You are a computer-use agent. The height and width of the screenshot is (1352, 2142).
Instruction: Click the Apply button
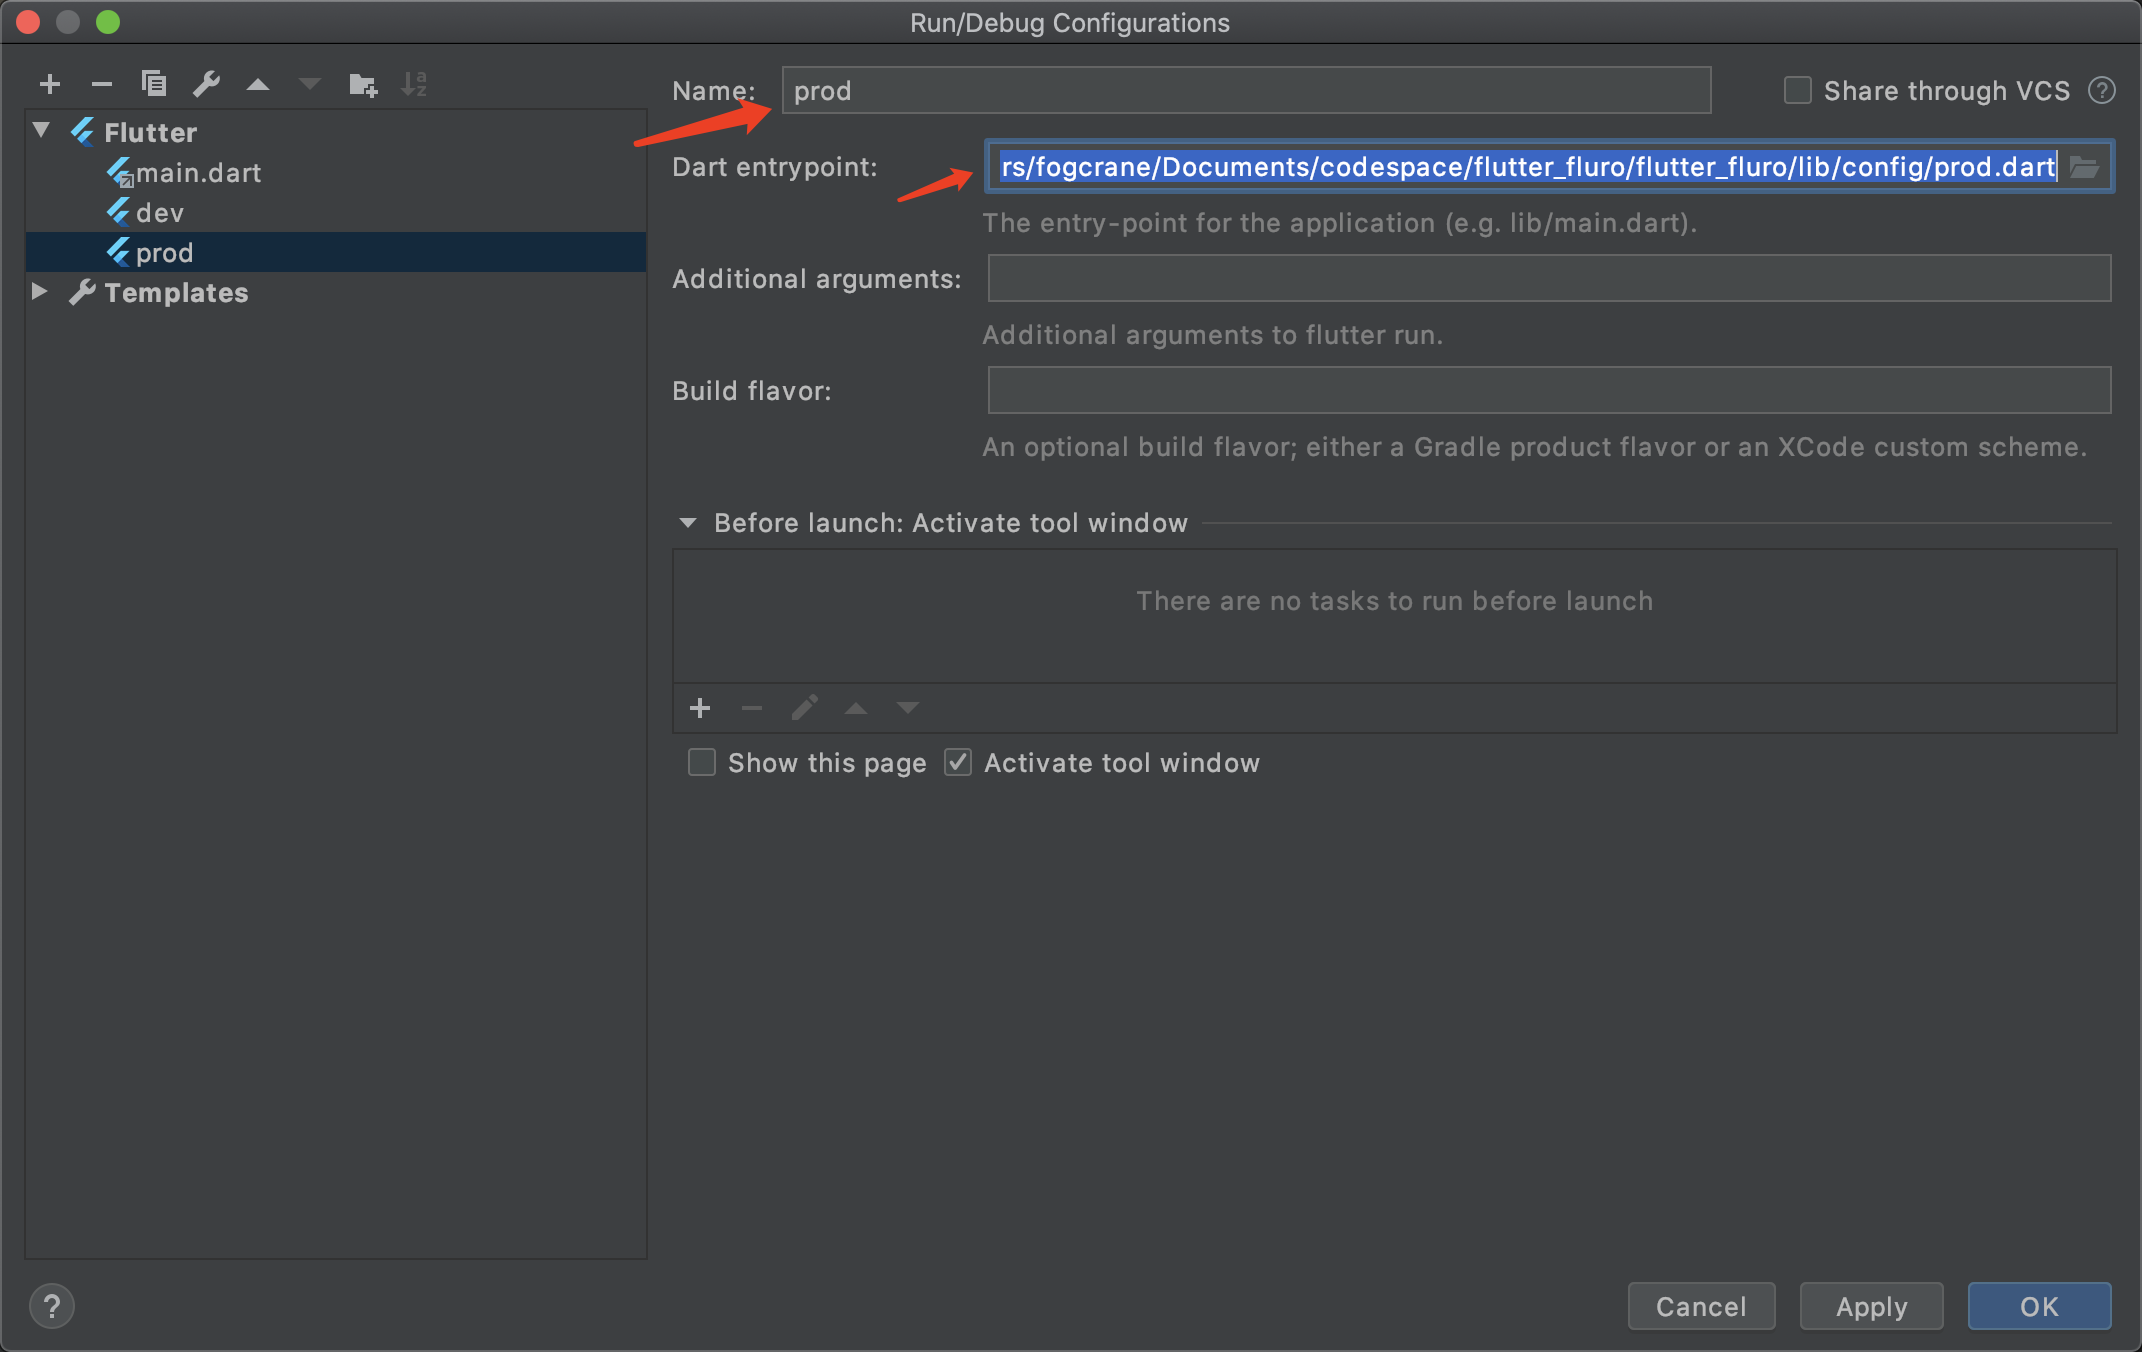point(1871,1306)
